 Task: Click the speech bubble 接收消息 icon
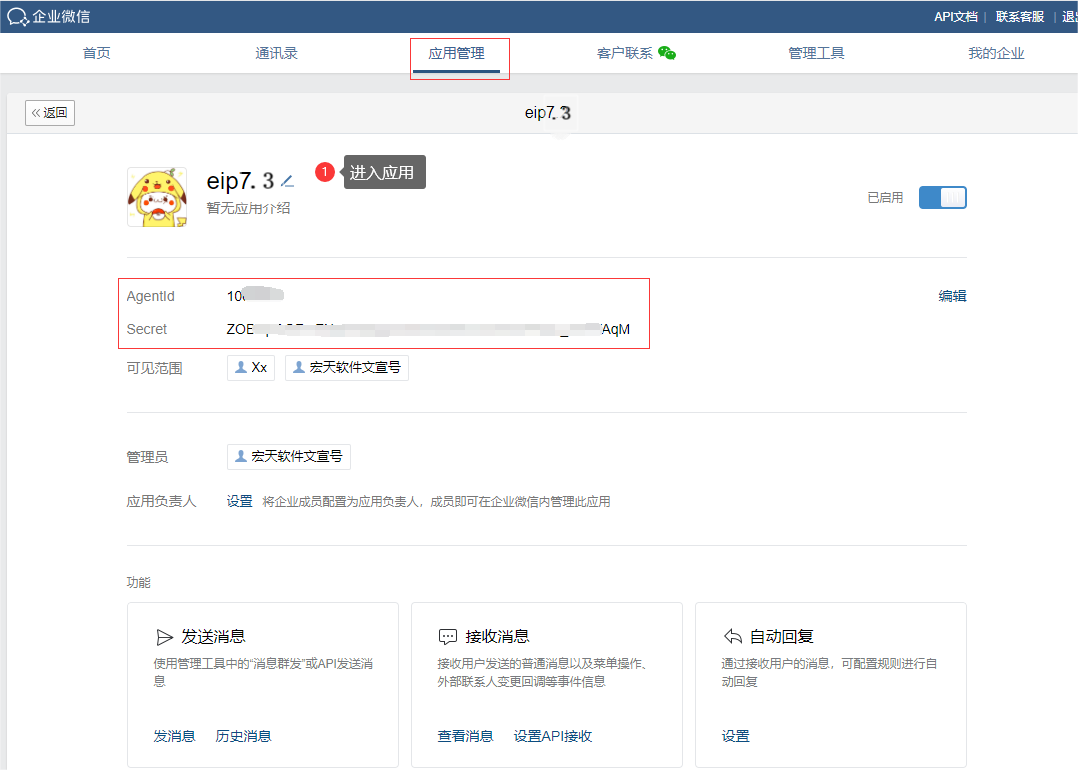click(x=448, y=637)
